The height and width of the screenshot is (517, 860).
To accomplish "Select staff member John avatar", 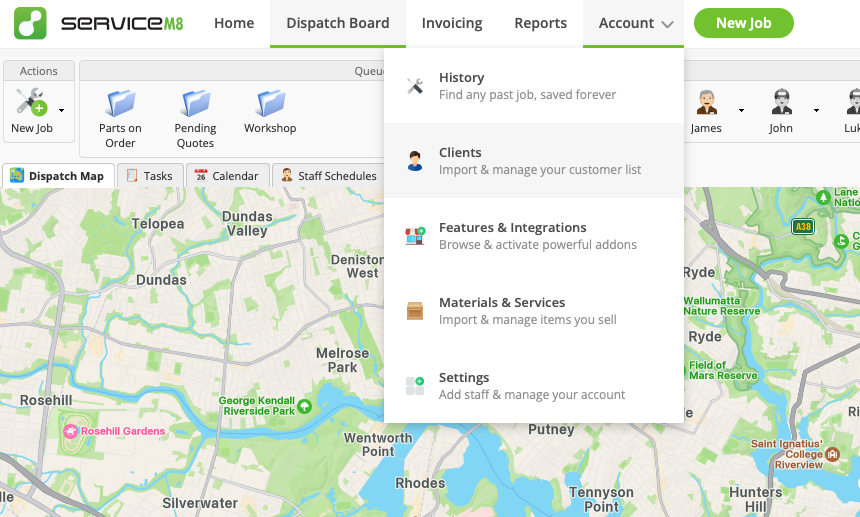I will pyautogui.click(x=781, y=102).
